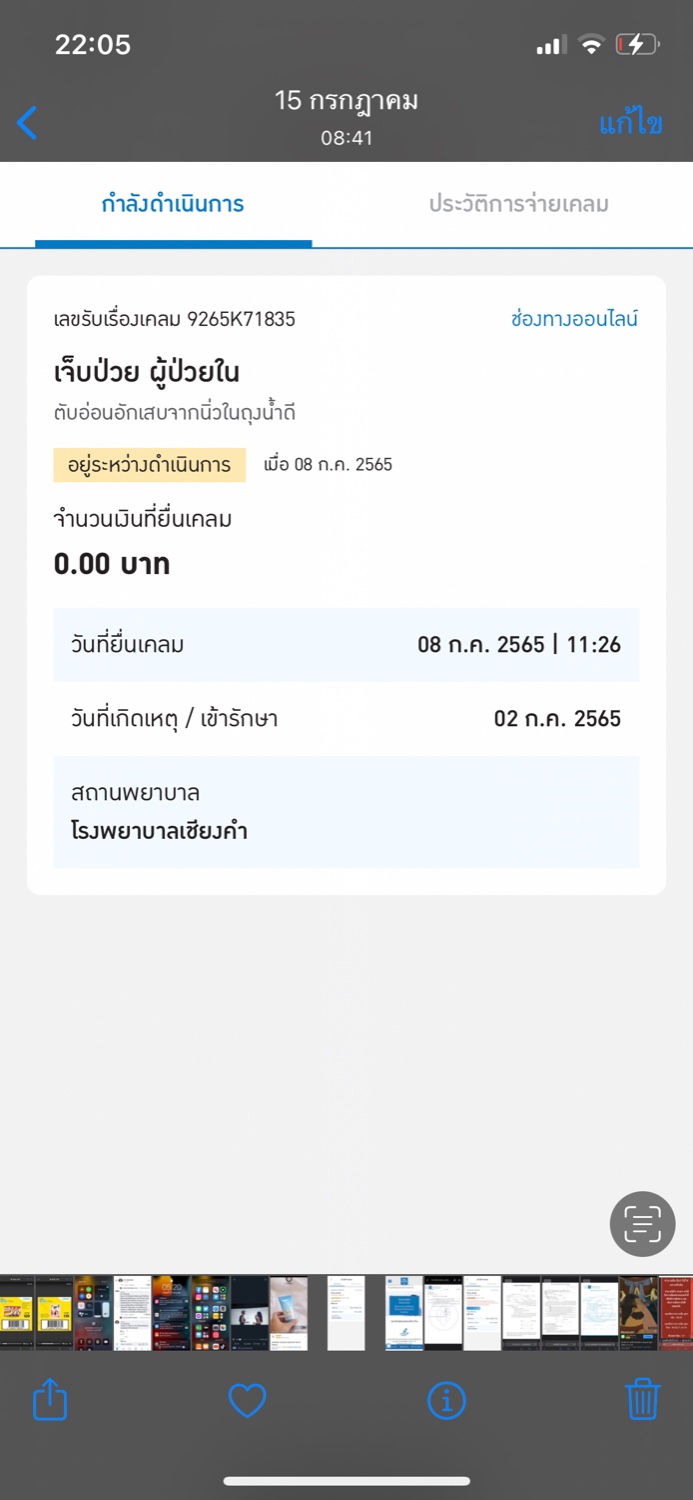This screenshot has height=1500, width=693.
Task: Delete the photo with the trash icon
Action: [x=643, y=1399]
